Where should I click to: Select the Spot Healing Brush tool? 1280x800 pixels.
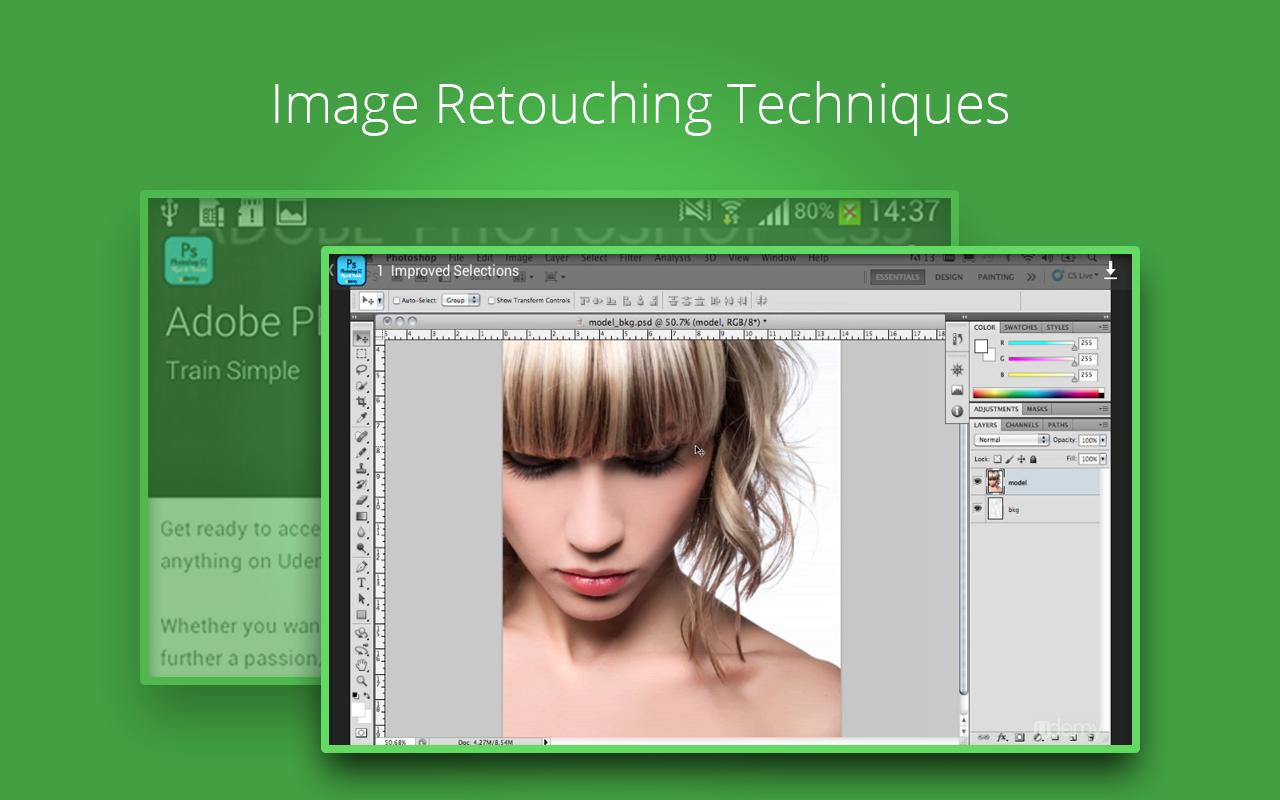(x=361, y=436)
